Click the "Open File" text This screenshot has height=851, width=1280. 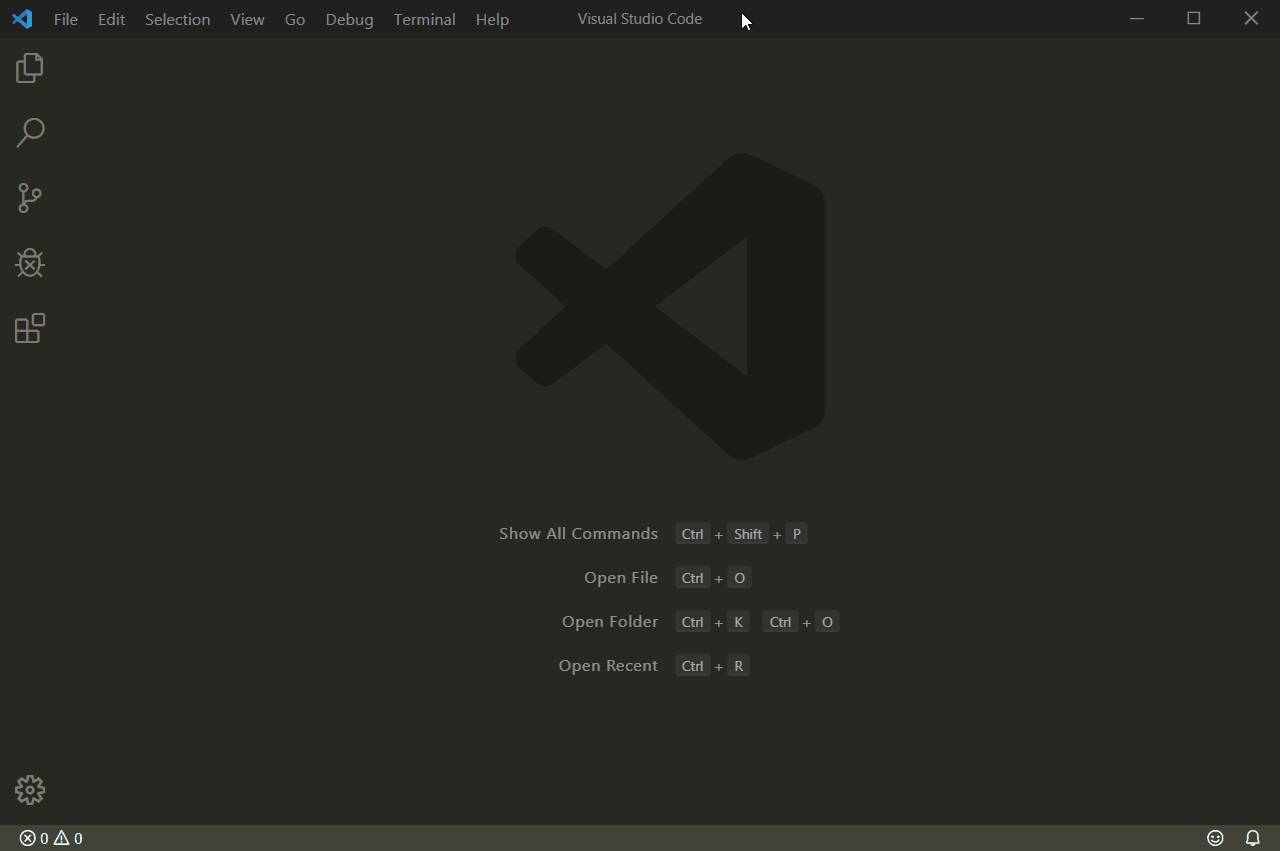[621, 578]
